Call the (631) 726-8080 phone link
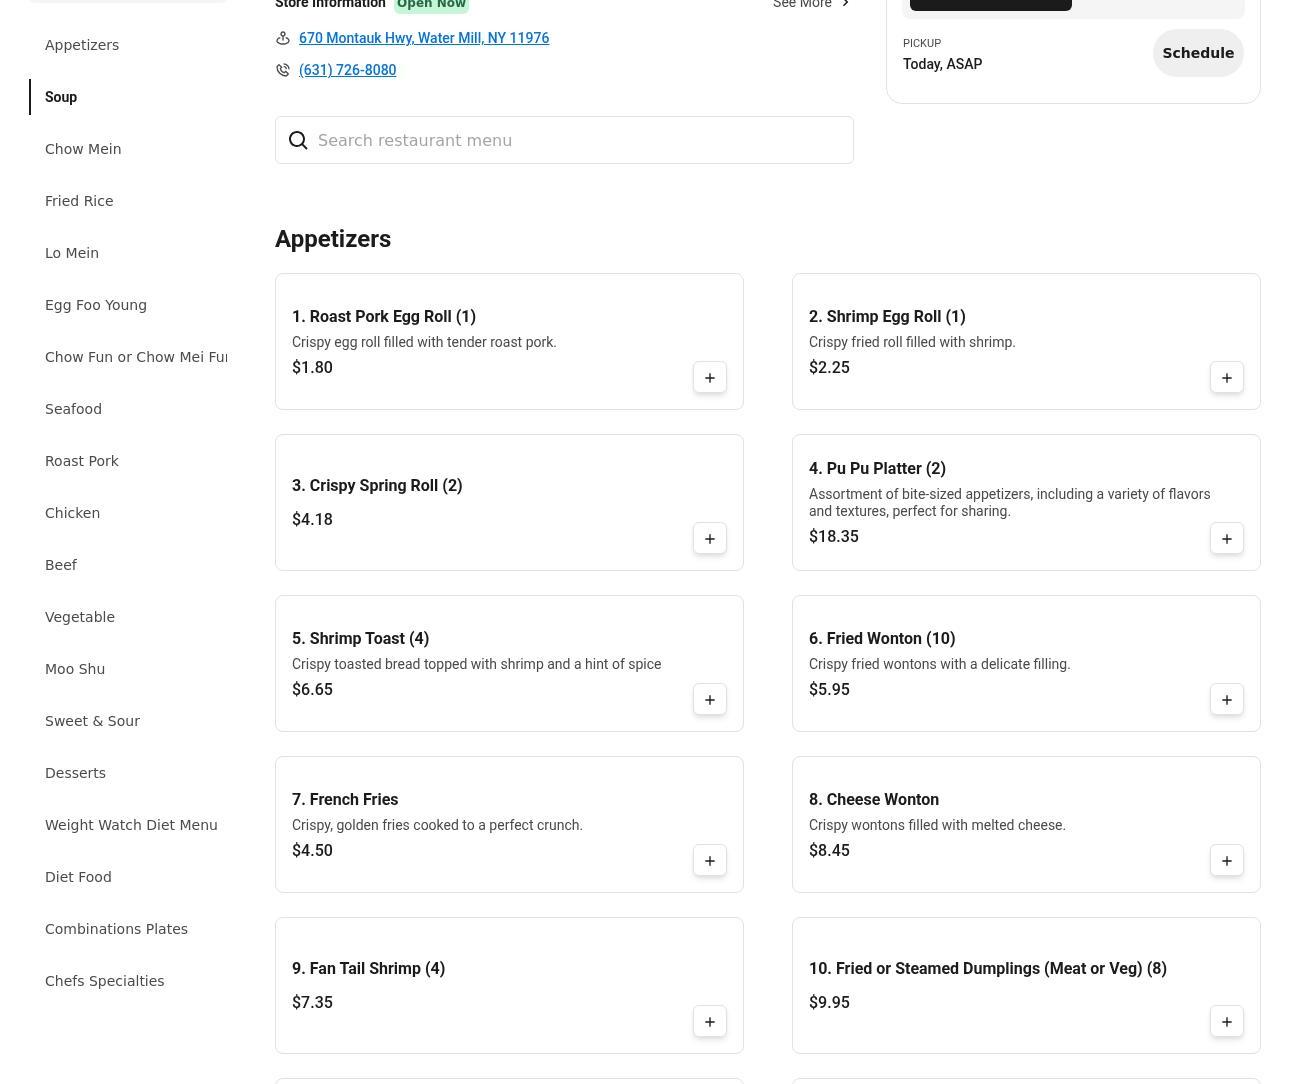Screen dimensions: 1290x1084 (x=347, y=70)
